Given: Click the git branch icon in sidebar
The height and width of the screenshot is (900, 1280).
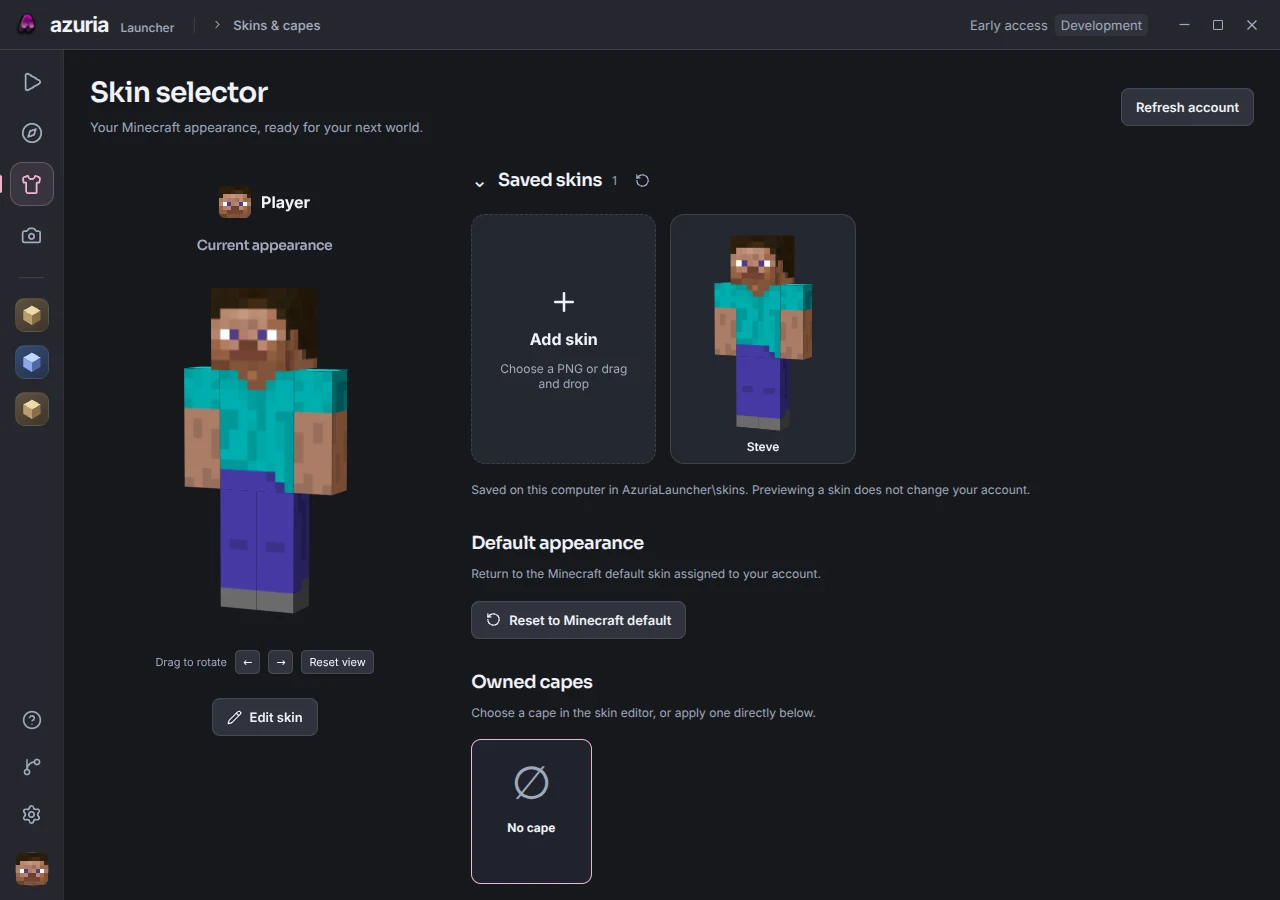Looking at the screenshot, I should [x=32, y=767].
